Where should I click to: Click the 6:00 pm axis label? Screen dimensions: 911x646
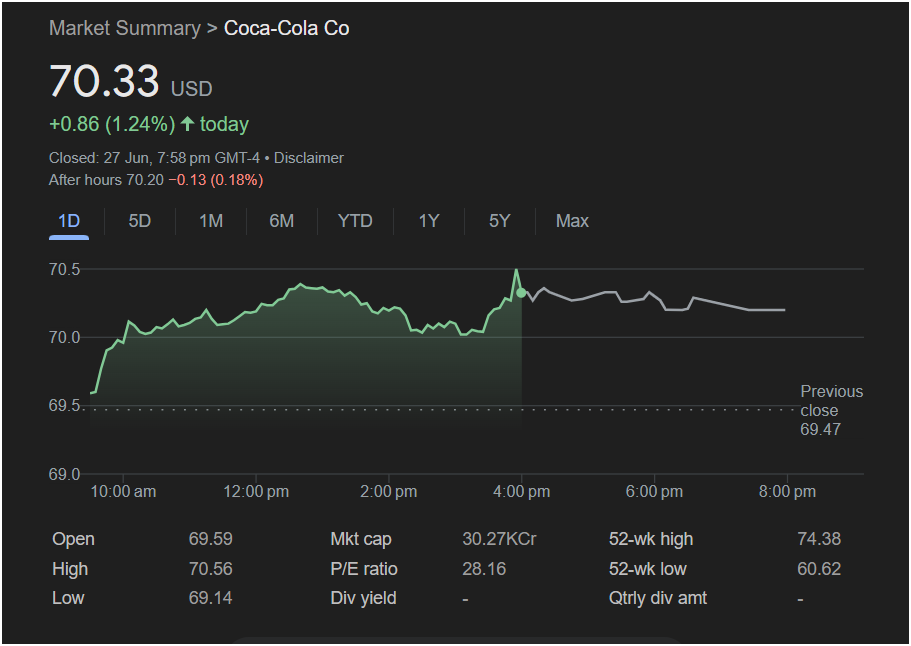tap(654, 491)
